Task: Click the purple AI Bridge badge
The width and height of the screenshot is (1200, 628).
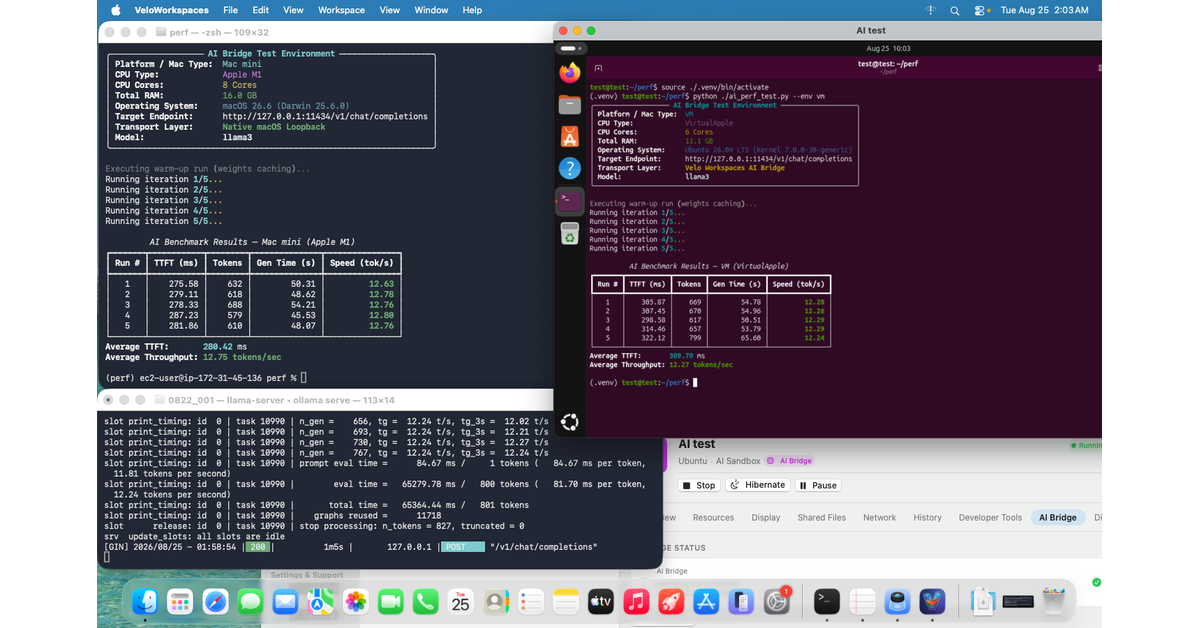Action: pos(790,461)
